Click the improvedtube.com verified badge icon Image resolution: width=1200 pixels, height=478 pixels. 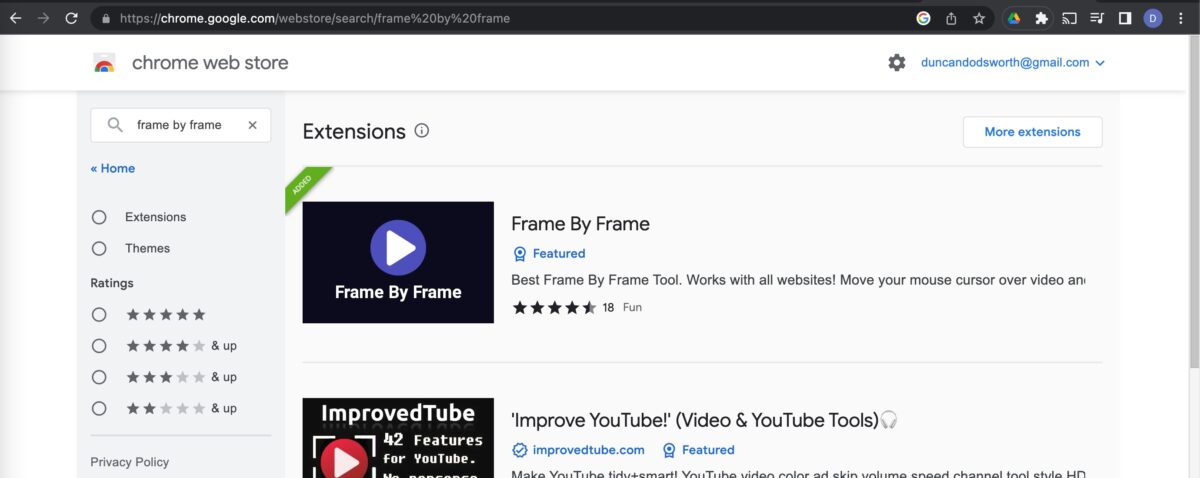[x=519, y=450]
